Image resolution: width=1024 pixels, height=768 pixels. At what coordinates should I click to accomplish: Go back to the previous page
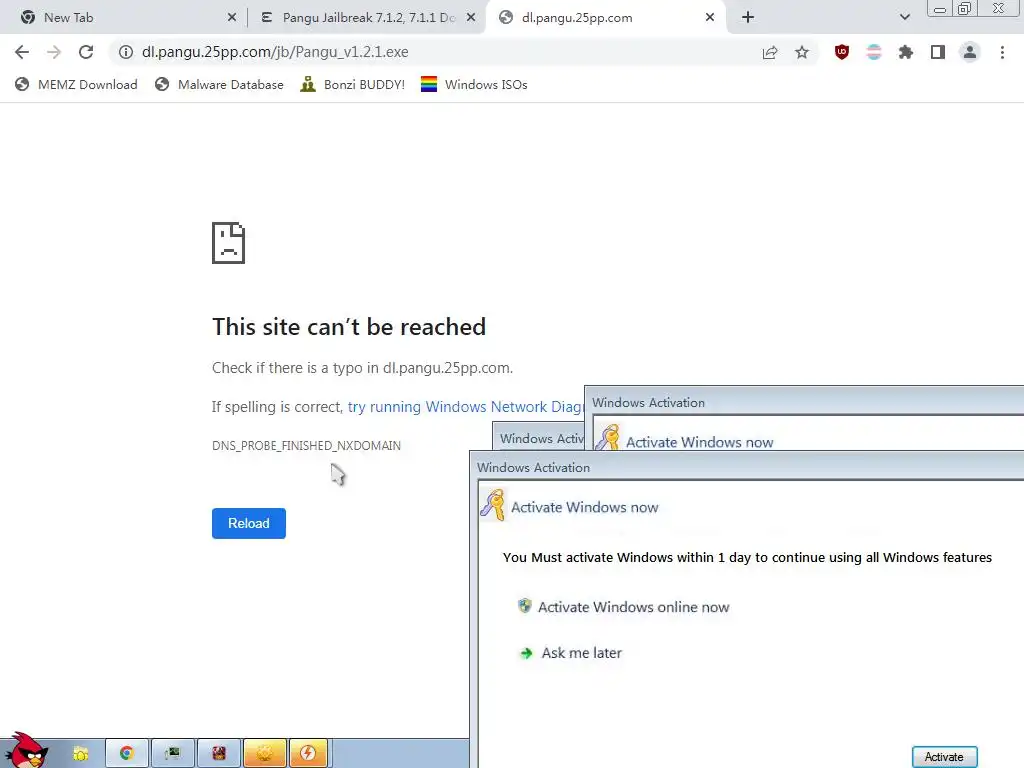[22, 52]
